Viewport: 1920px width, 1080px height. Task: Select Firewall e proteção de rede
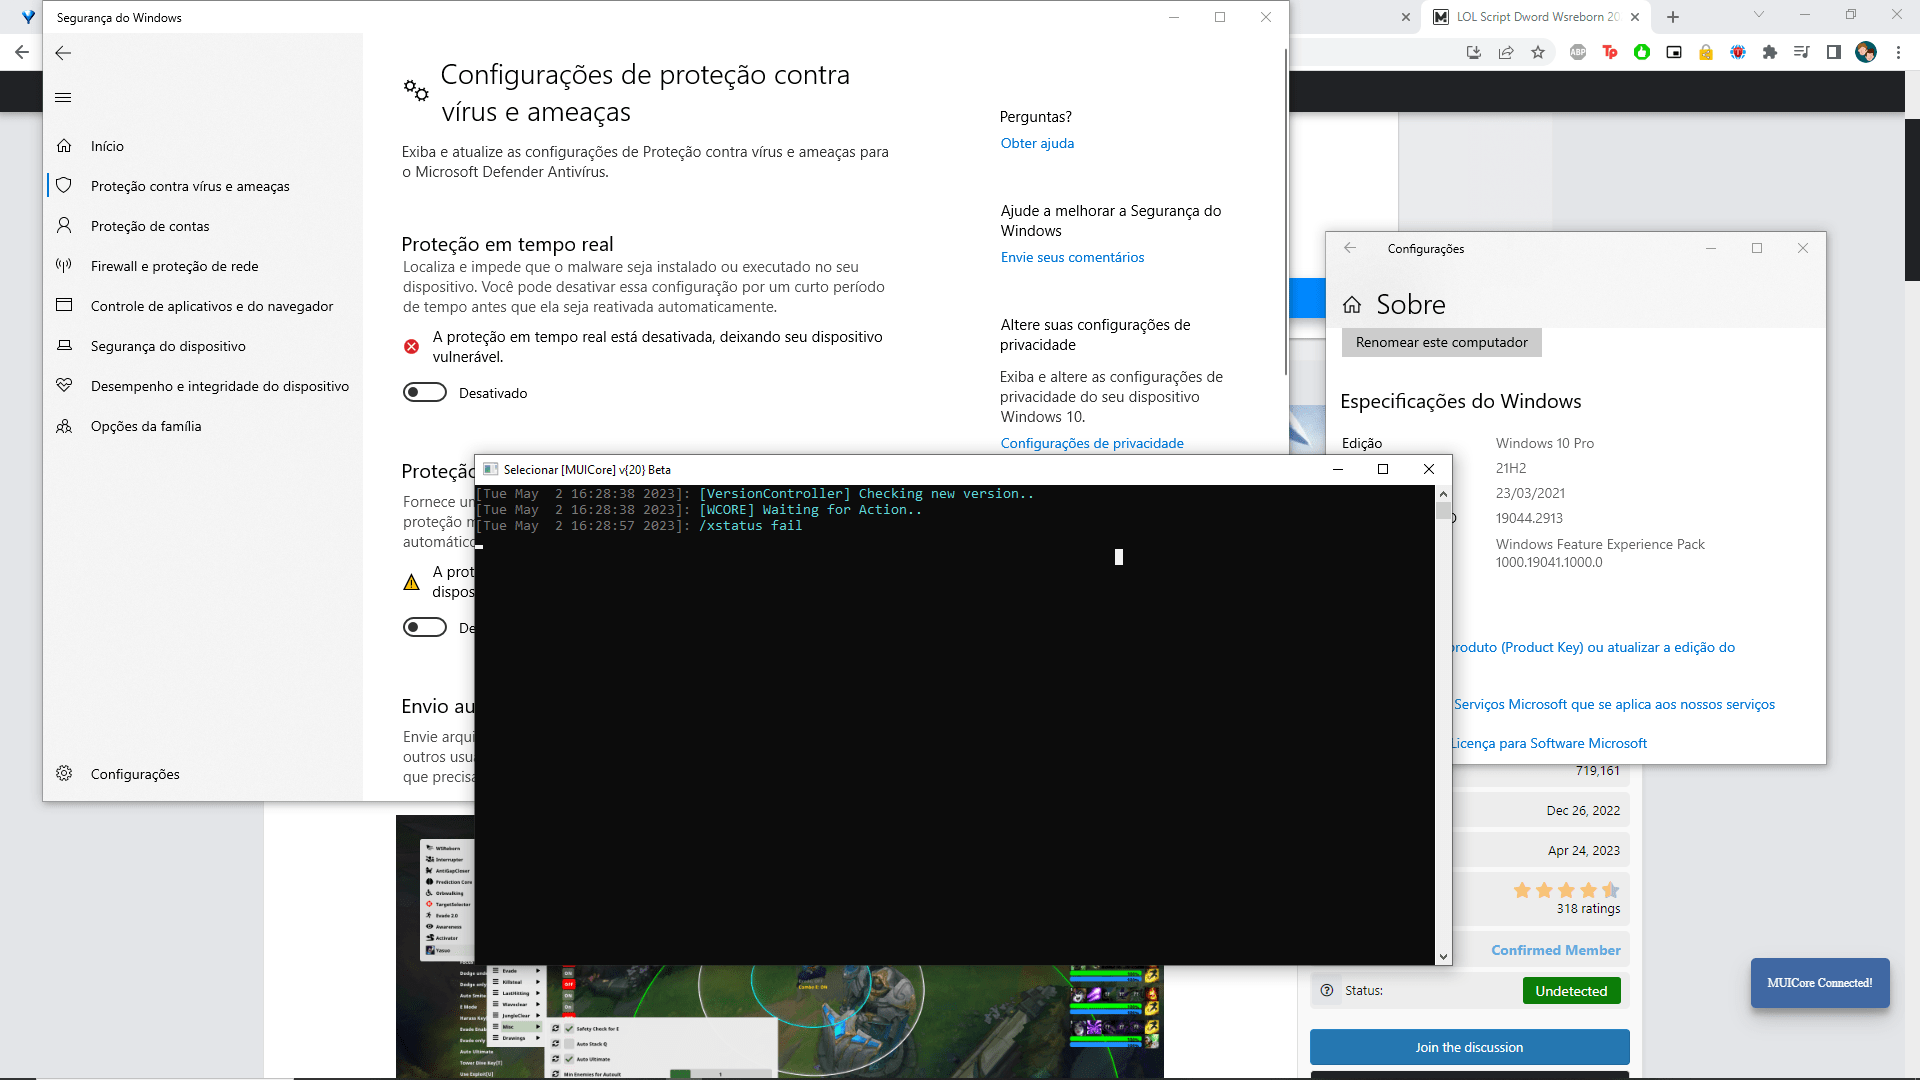(203, 266)
